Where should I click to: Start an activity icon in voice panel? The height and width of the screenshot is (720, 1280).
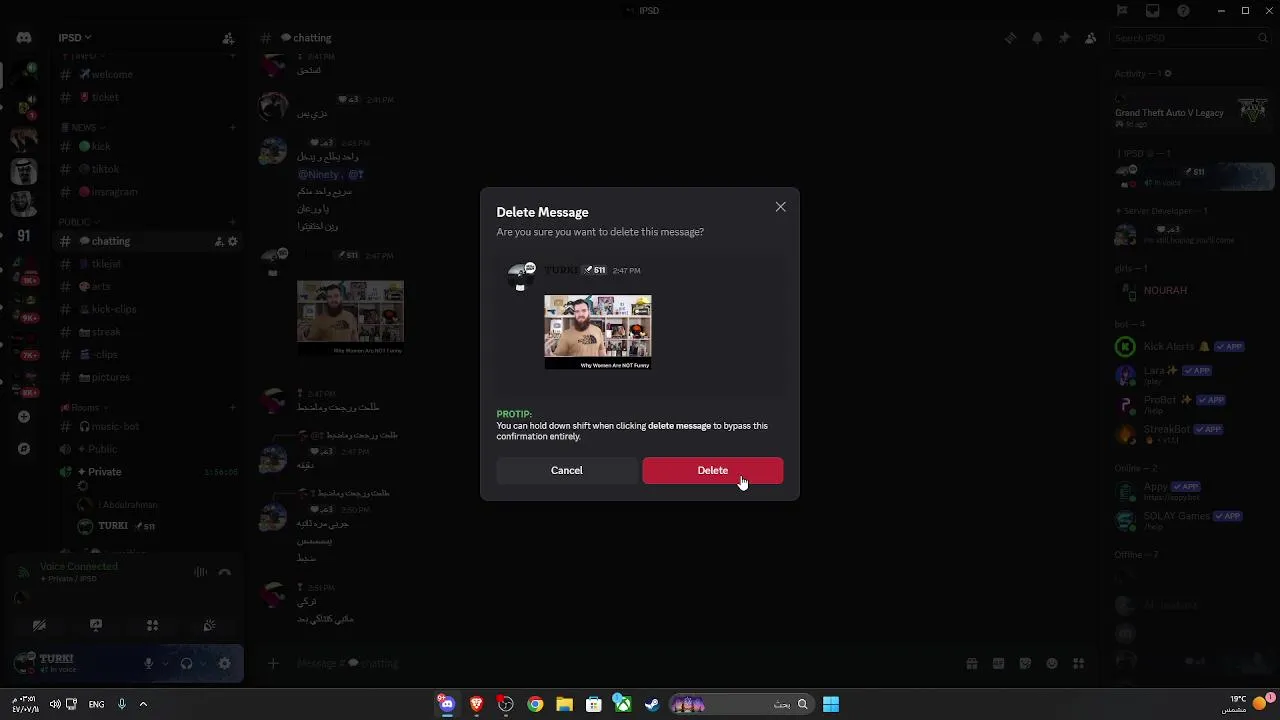152,626
